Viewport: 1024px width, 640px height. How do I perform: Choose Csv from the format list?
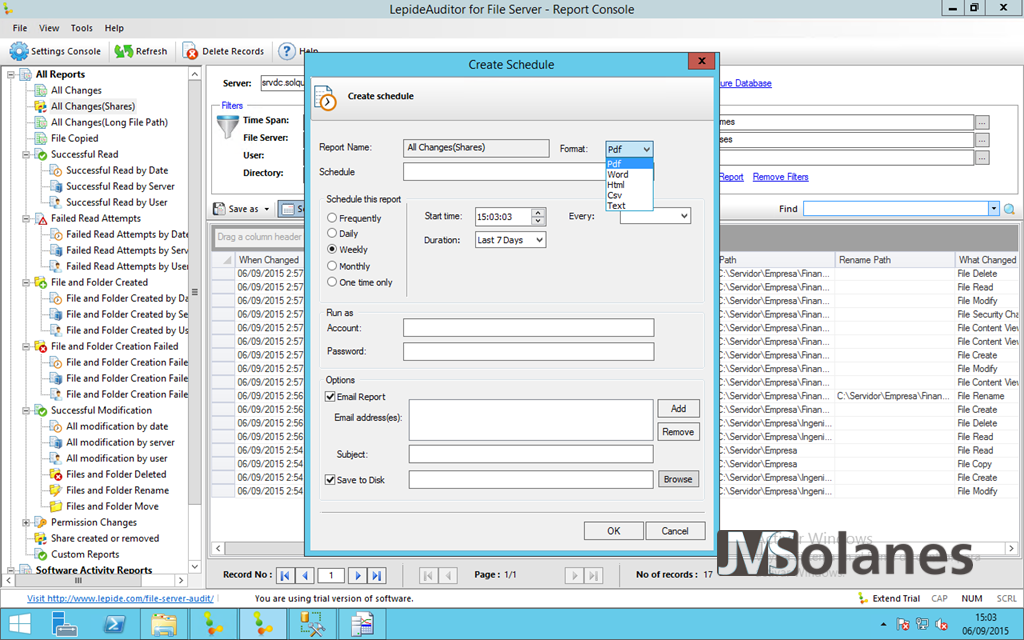[630, 195]
